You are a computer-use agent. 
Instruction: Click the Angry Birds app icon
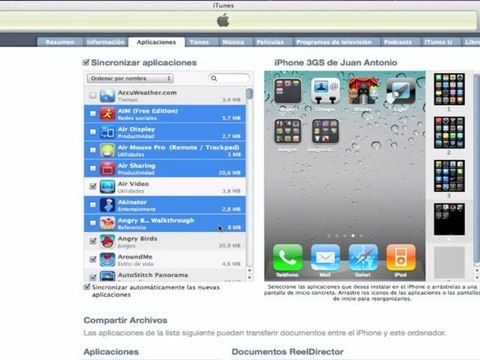[107, 242]
